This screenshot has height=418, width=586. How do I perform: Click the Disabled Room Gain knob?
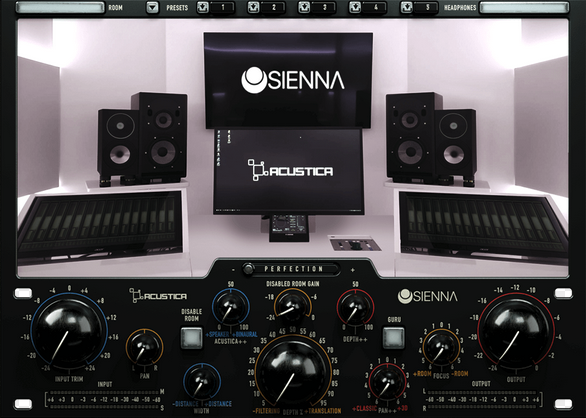tap(292, 308)
